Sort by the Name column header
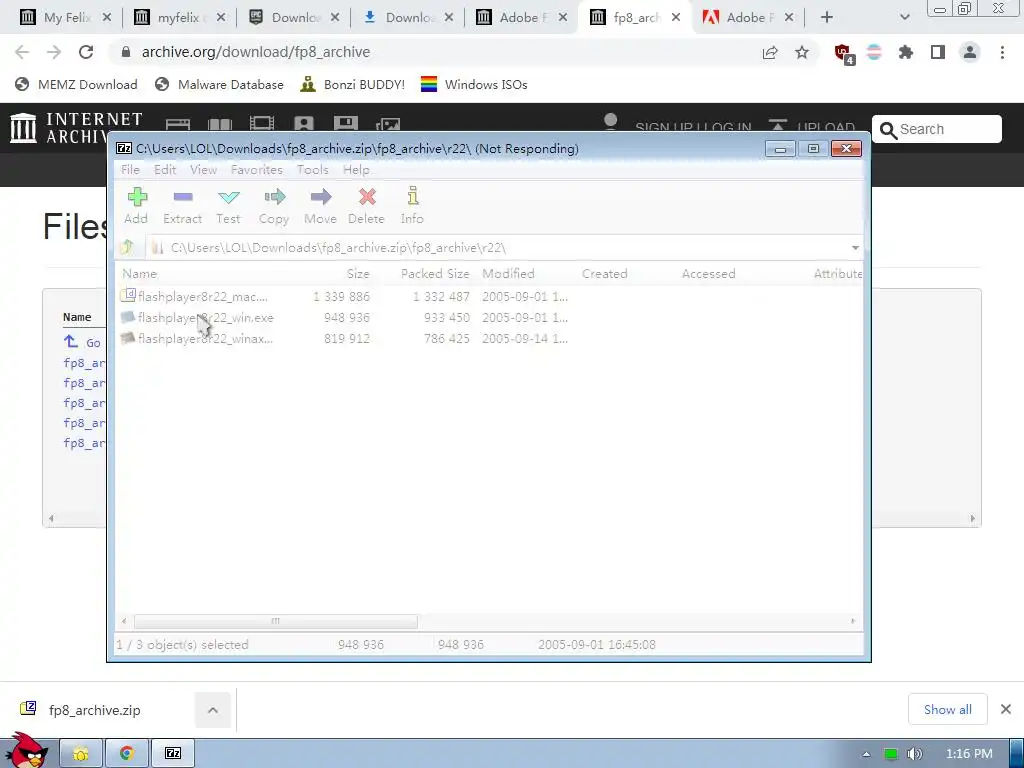The image size is (1024, 768). coord(139,274)
